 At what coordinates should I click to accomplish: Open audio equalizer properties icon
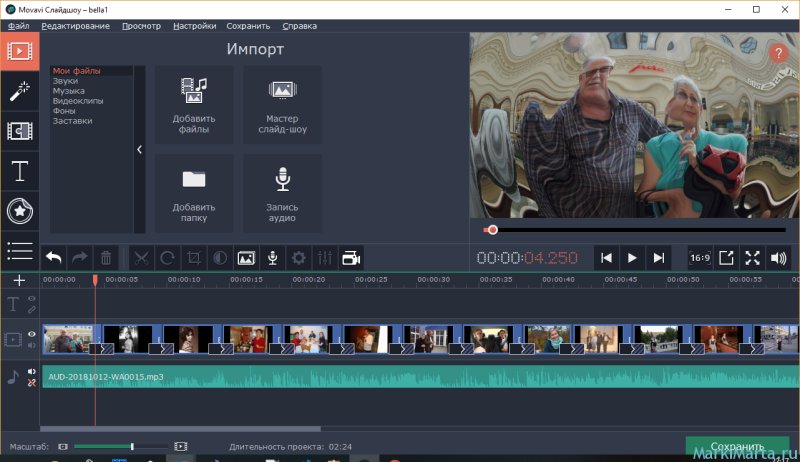click(325, 258)
